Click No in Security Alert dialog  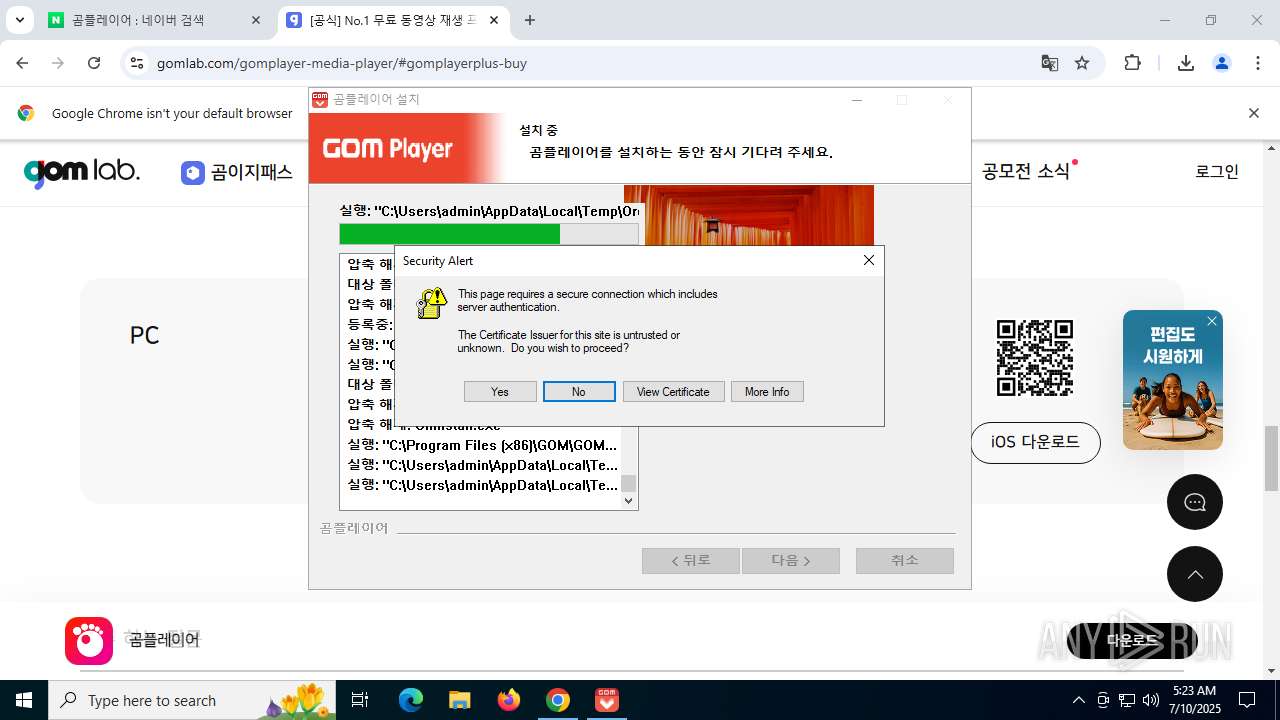point(579,392)
